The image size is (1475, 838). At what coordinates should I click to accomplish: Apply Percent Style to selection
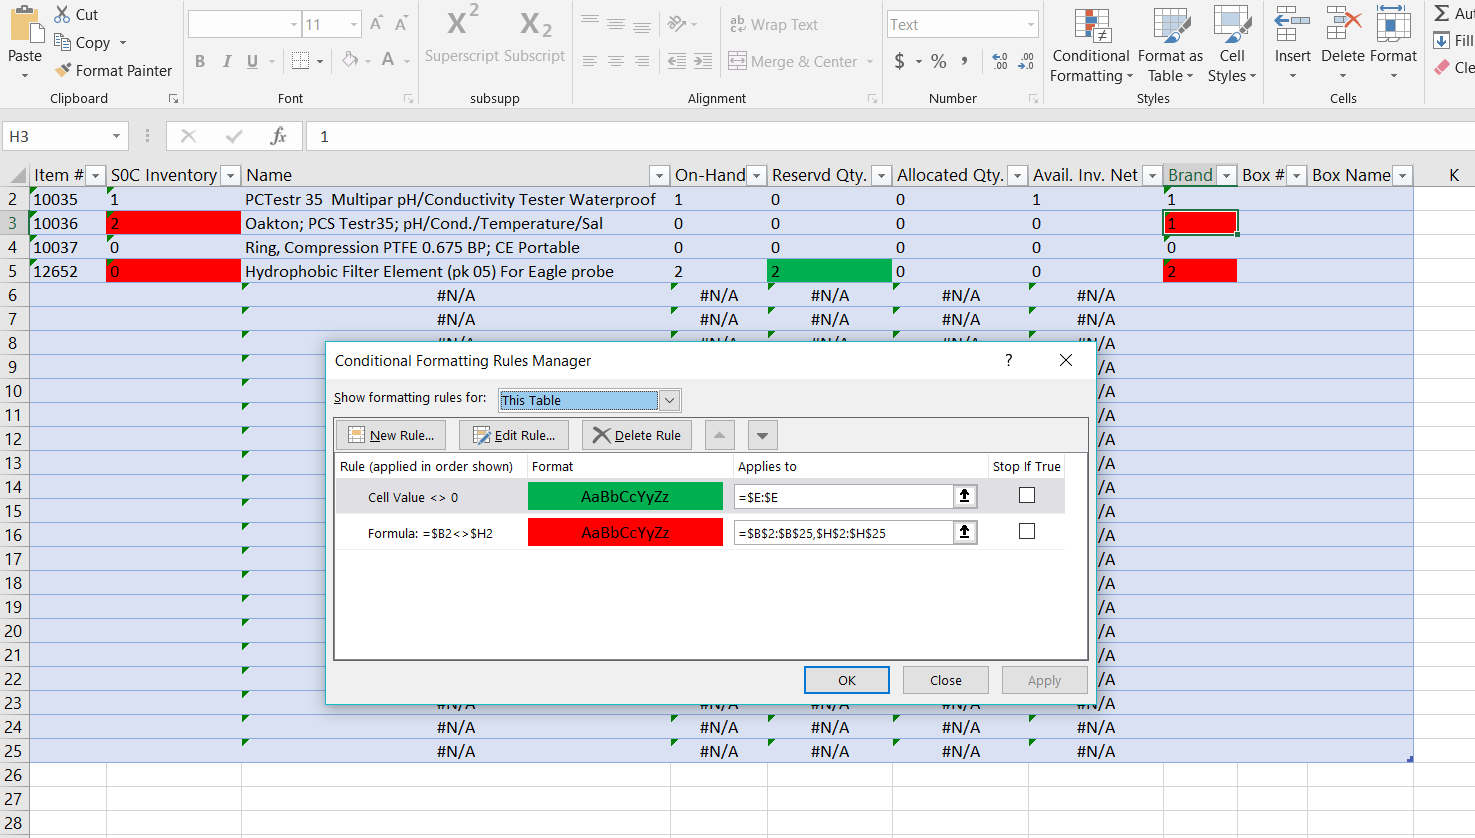tap(938, 61)
